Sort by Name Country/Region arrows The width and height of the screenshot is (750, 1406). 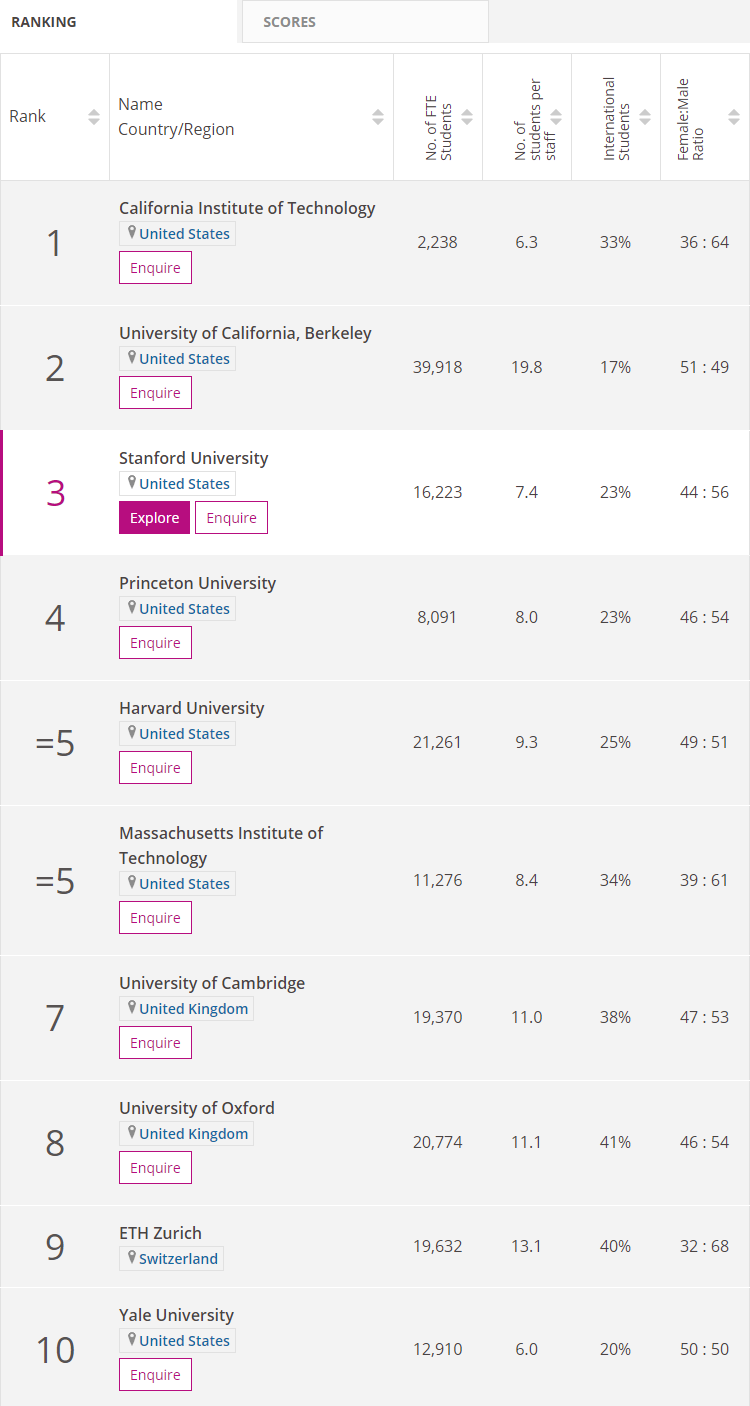(378, 117)
